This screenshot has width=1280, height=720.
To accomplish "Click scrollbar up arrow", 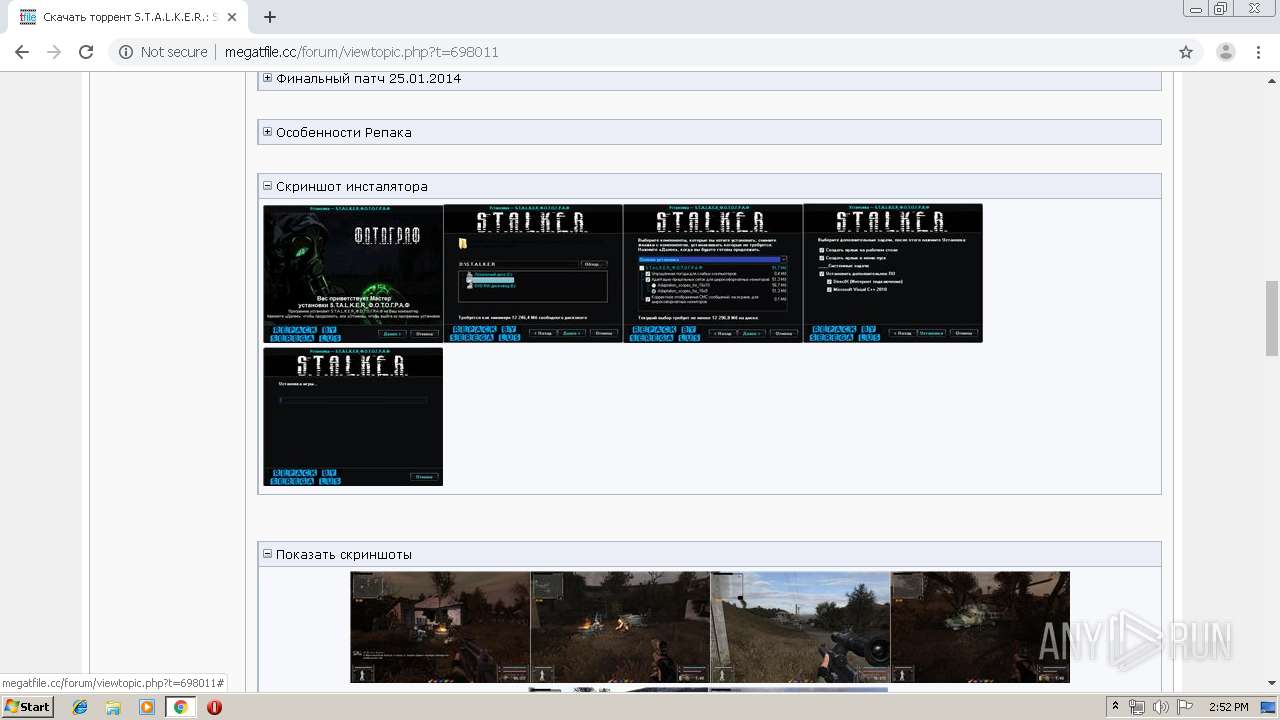I will 1272,80.
